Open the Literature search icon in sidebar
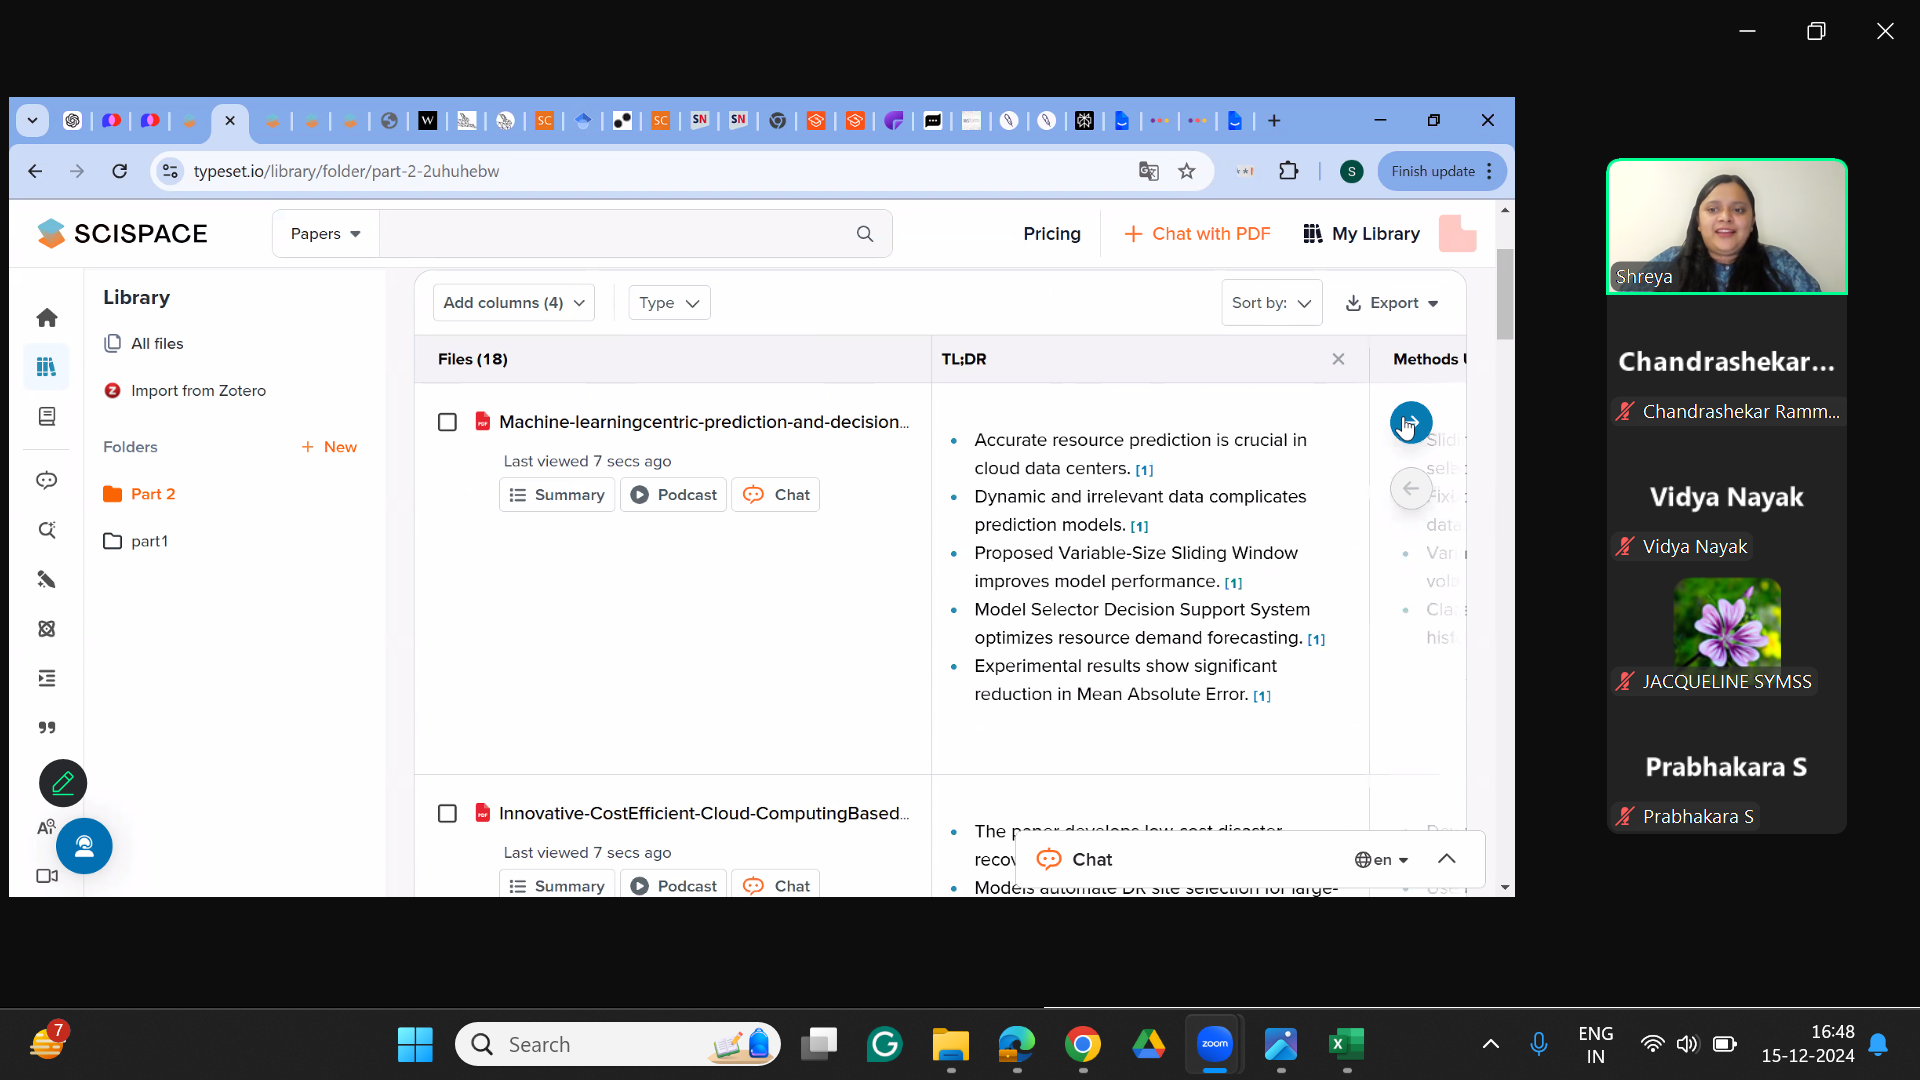Viewport: 1920px width, 1080px height. (x=47, y=530)
